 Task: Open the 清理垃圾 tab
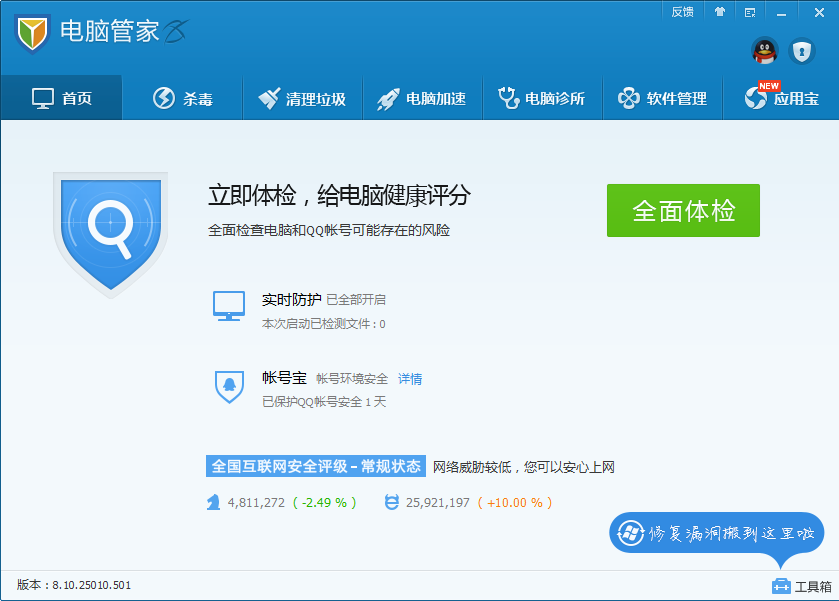(x=302, y=98)
